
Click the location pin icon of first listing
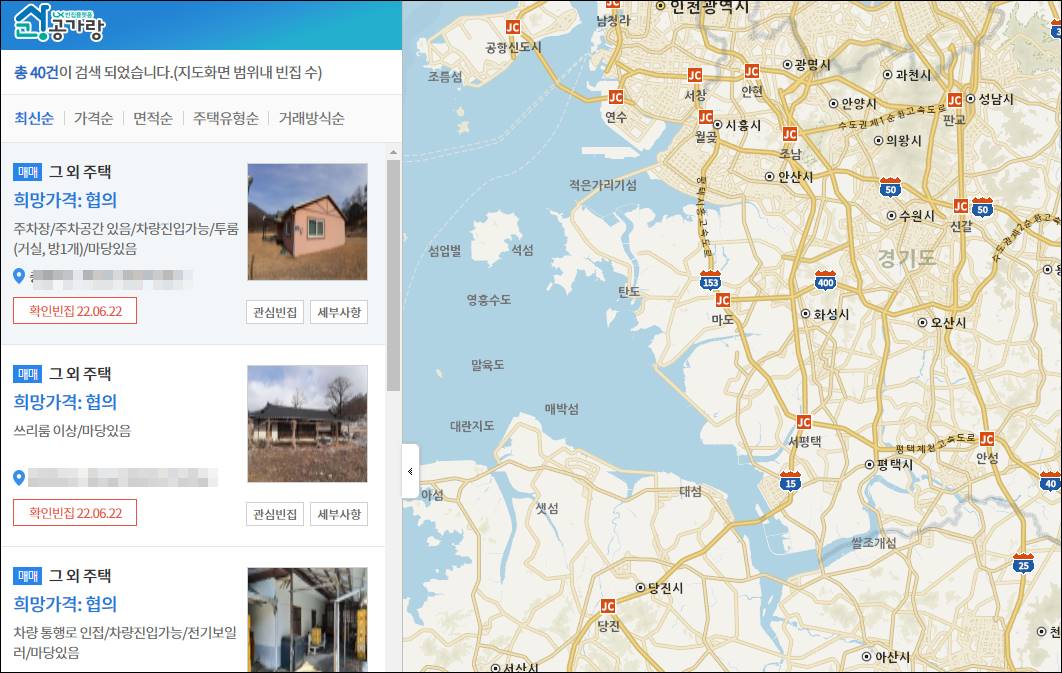19,276
